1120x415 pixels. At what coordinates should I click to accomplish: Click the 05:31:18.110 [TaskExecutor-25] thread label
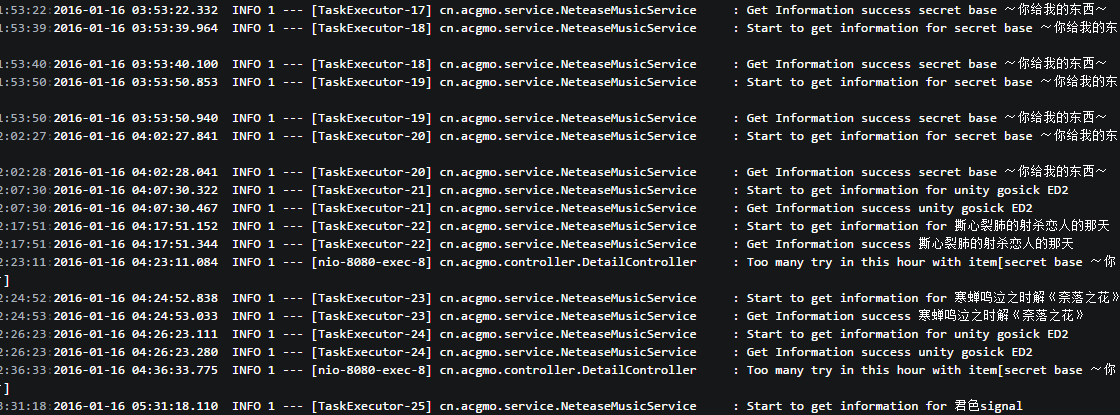pos(371,406)
